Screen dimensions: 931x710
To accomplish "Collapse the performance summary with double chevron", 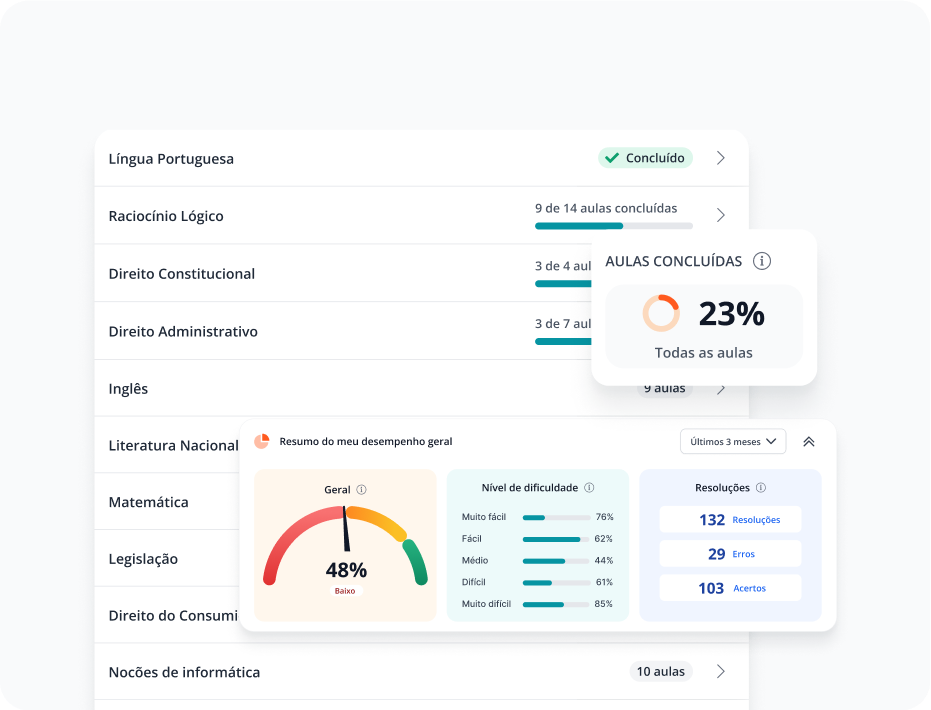I will point(809,441).
